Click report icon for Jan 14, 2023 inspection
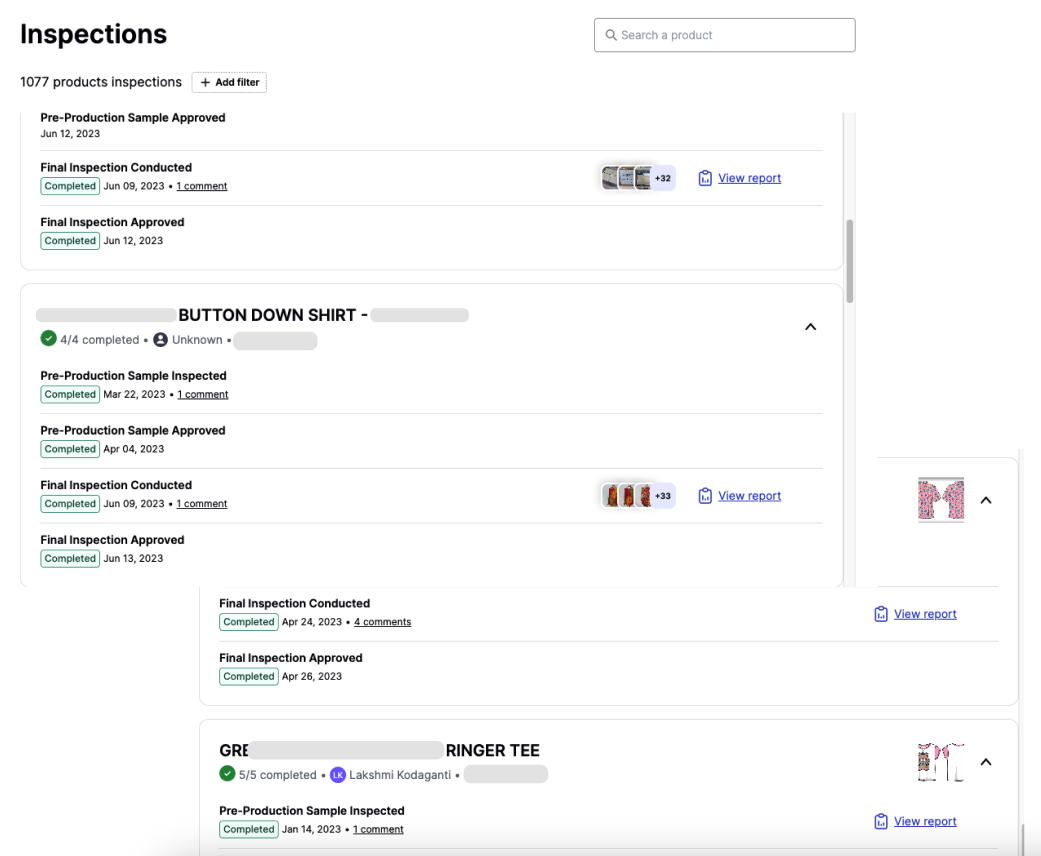The image size is (1041, 856). pos(881,821)
